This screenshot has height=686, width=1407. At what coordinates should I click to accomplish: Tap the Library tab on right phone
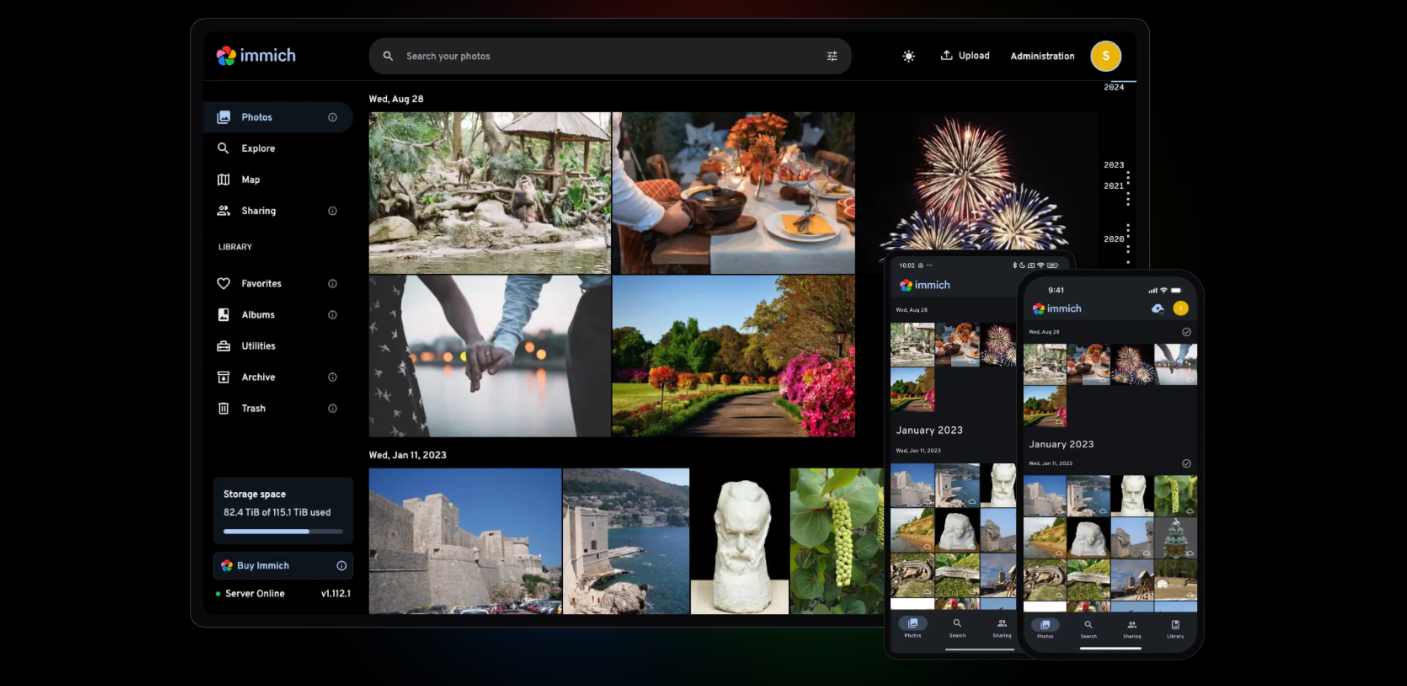[x=1175, y=628]
